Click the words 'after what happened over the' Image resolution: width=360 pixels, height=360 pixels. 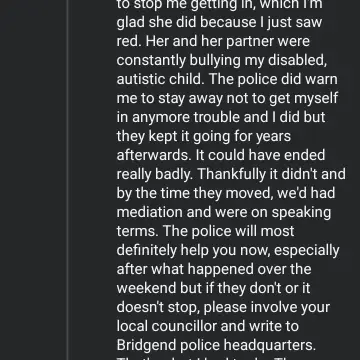pos(214,269)
